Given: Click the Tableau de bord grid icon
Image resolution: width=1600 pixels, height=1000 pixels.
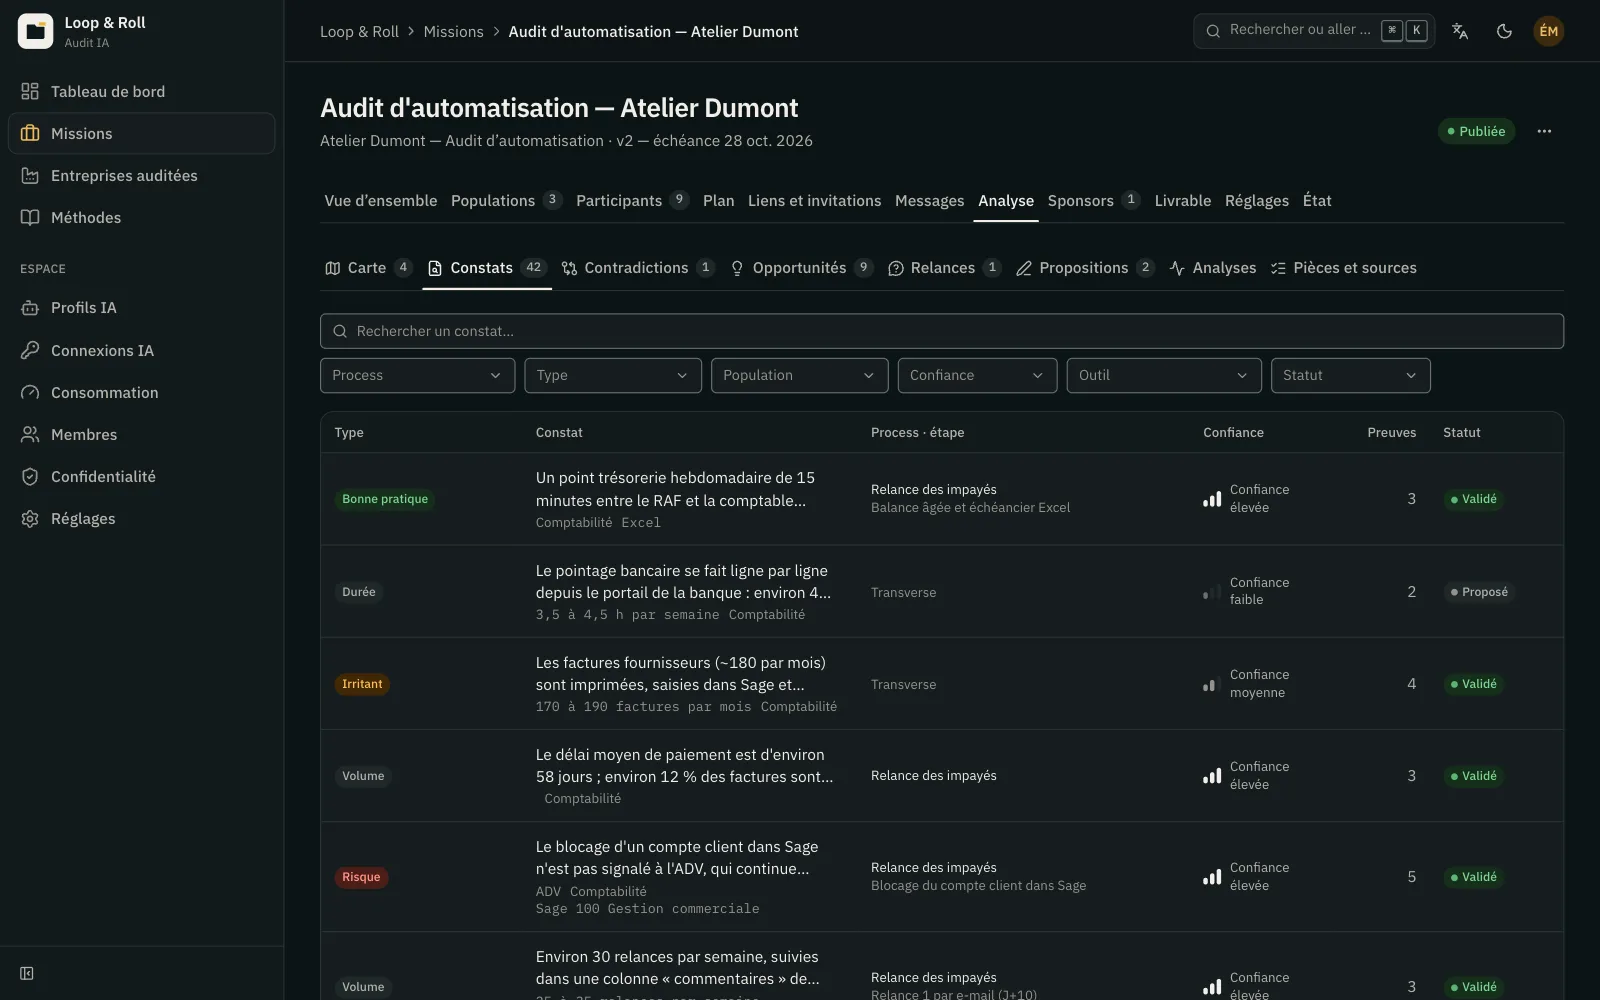Looking at the screenshot, I should click(x=30, y=91).
